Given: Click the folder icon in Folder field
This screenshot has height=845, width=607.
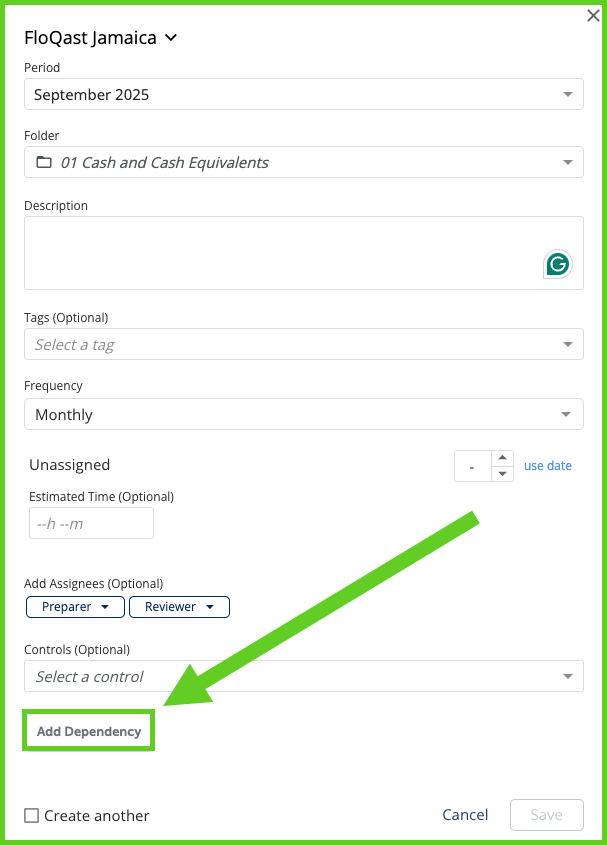Looking at the screenshot, I should tap(44, 162).
